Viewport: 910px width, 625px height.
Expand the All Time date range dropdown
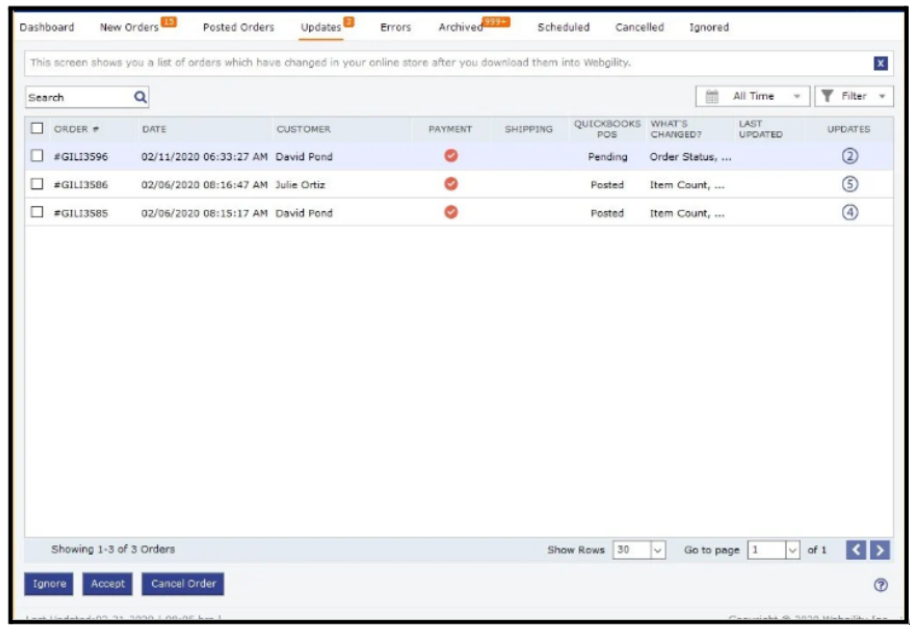coord(753,96)
